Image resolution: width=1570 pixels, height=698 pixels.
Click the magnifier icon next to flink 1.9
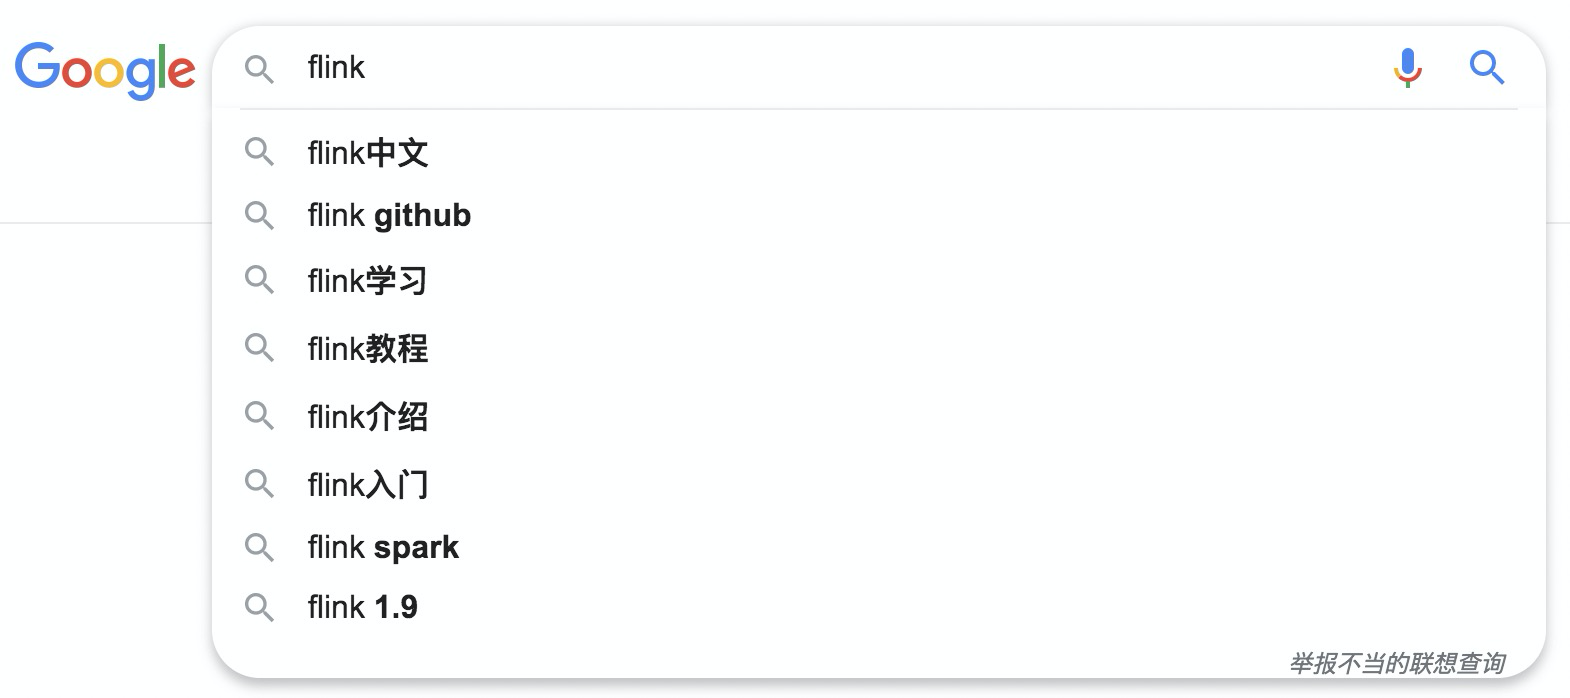tap(259, 607)
